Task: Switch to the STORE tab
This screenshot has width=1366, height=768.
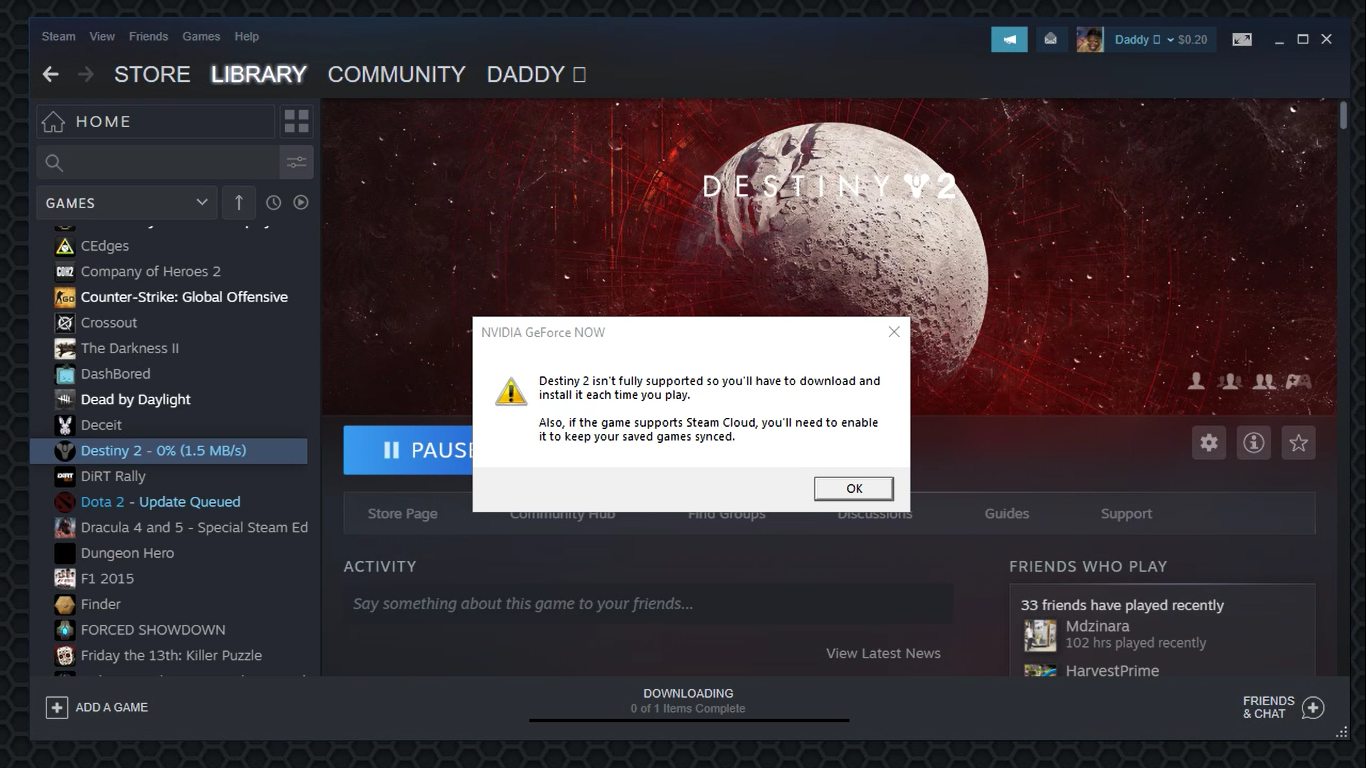Action: (x=152, y=74)
